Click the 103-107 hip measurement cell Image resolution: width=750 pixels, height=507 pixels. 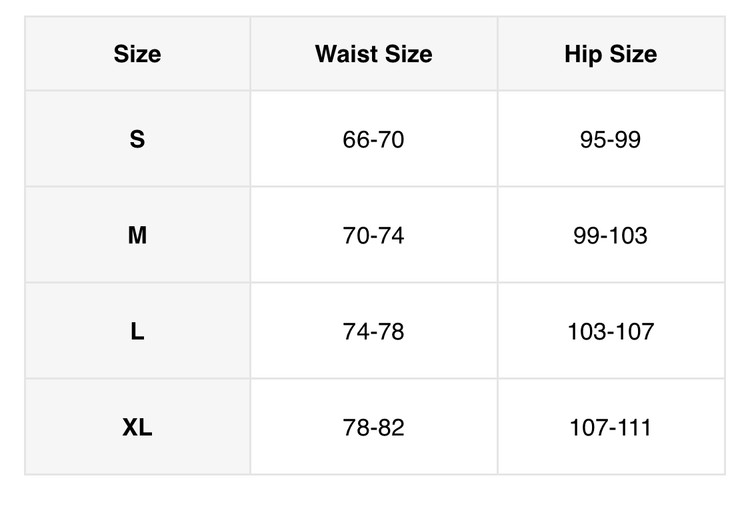pos(610,332)
